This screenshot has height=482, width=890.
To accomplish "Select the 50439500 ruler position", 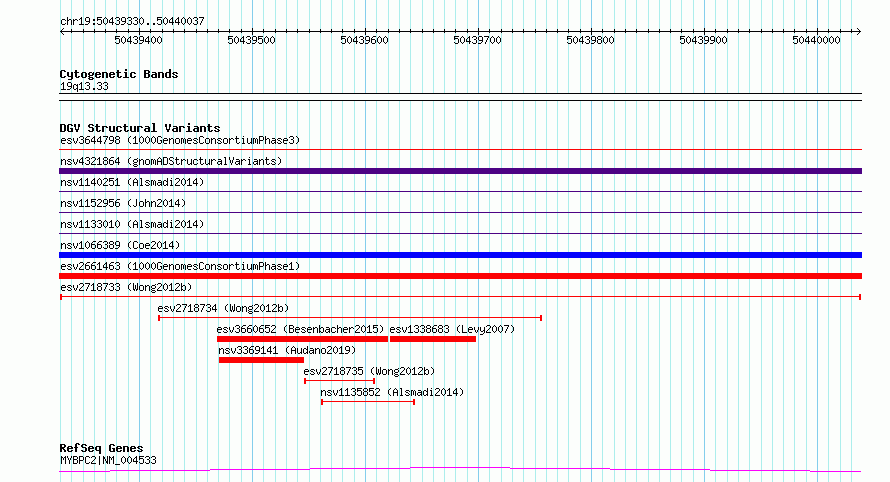I will pyautogui.click(x=251, y=40).
